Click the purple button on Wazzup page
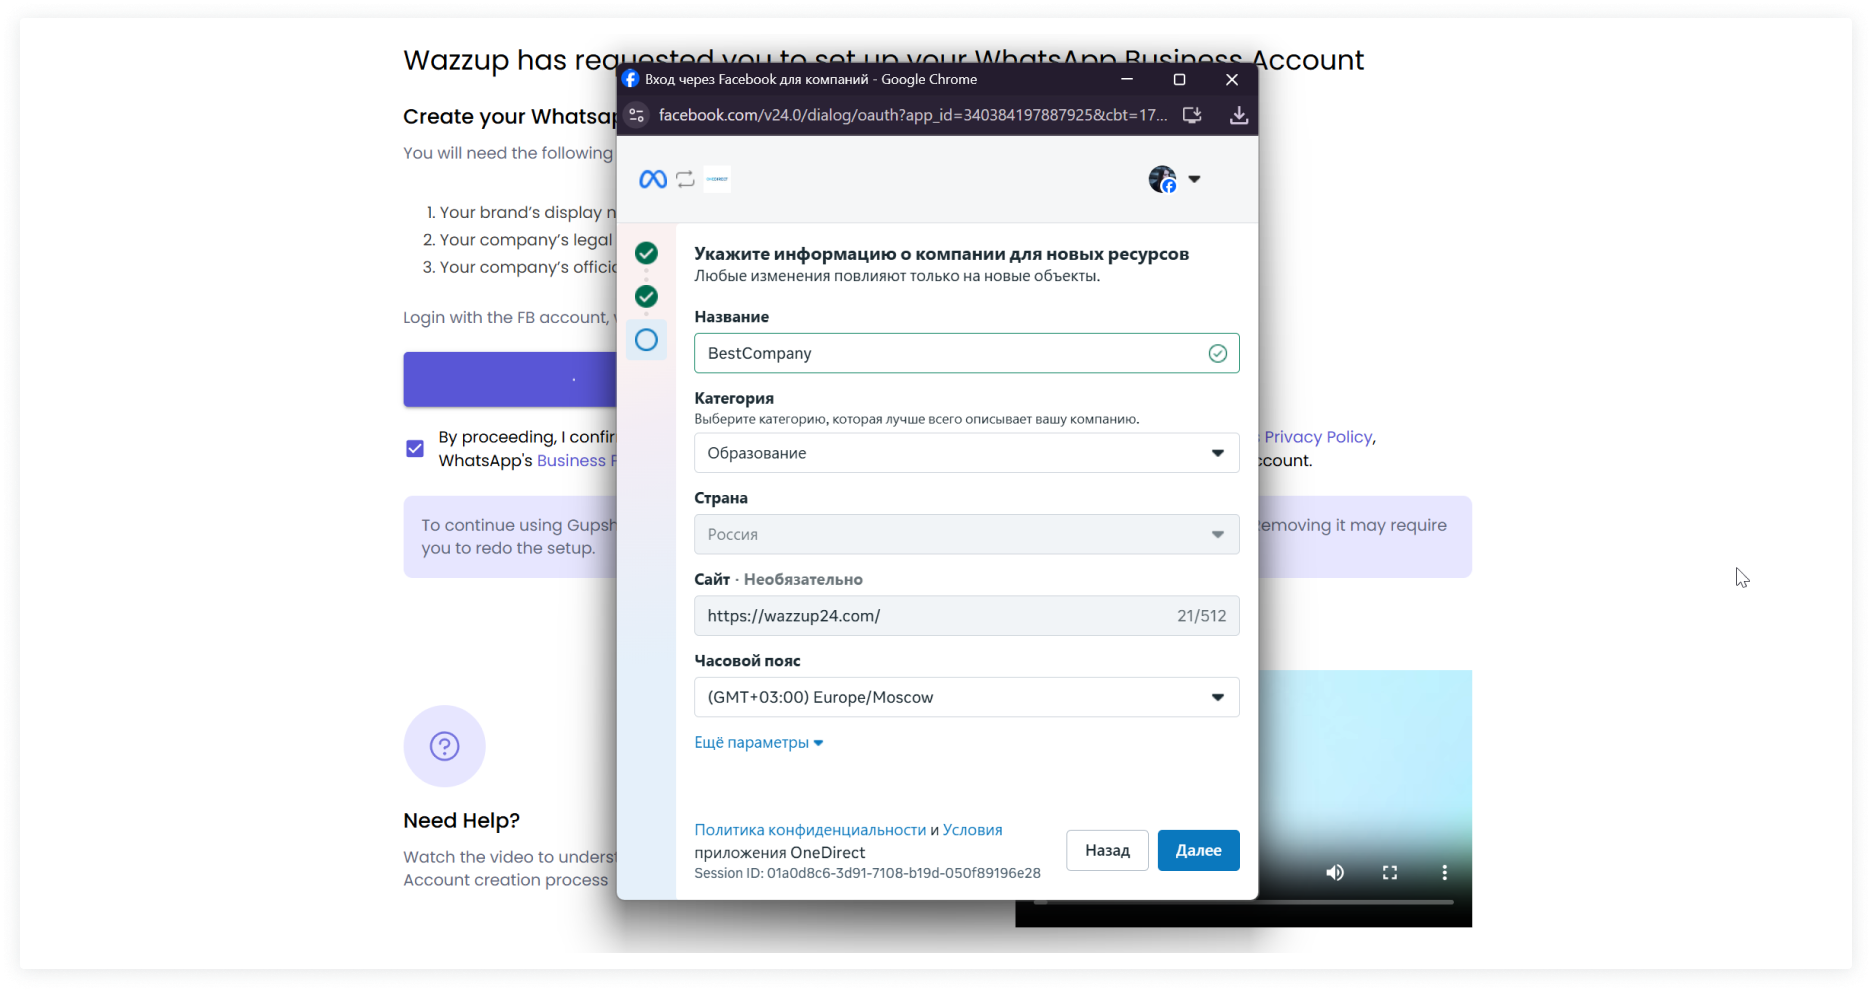The width and height of the screenshot is (1872, 991). [x=510, y=379]
